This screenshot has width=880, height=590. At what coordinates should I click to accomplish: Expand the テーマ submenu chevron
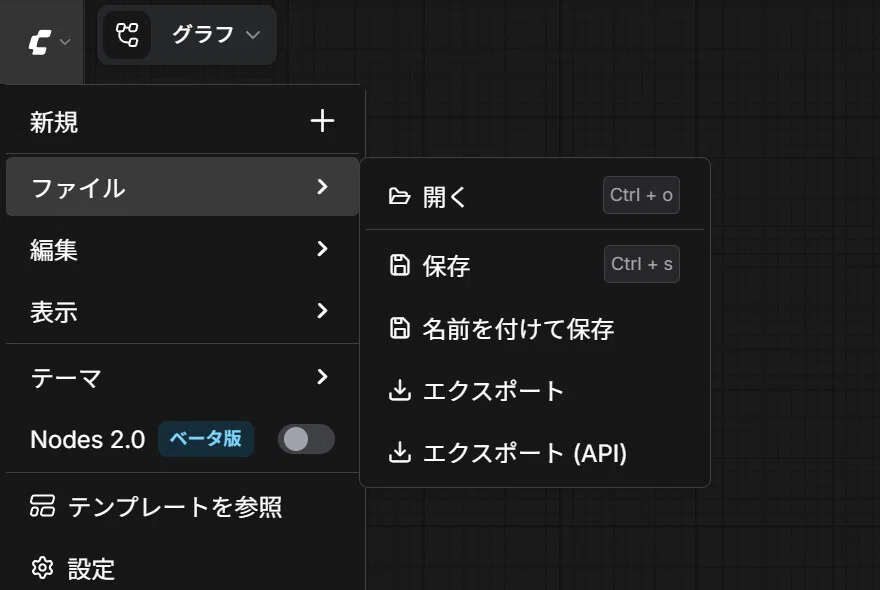(x=322, y=377)
